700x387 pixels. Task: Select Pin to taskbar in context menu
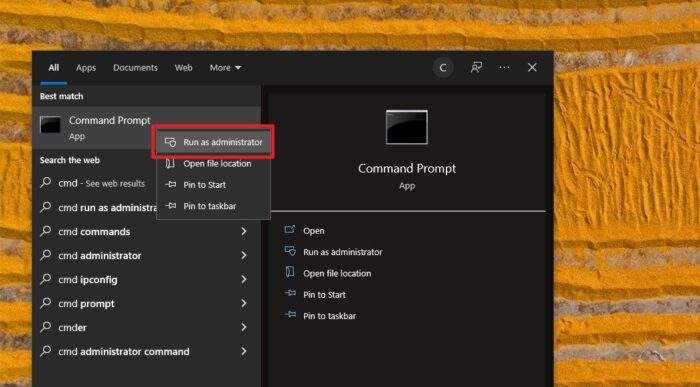coord(213,206)
